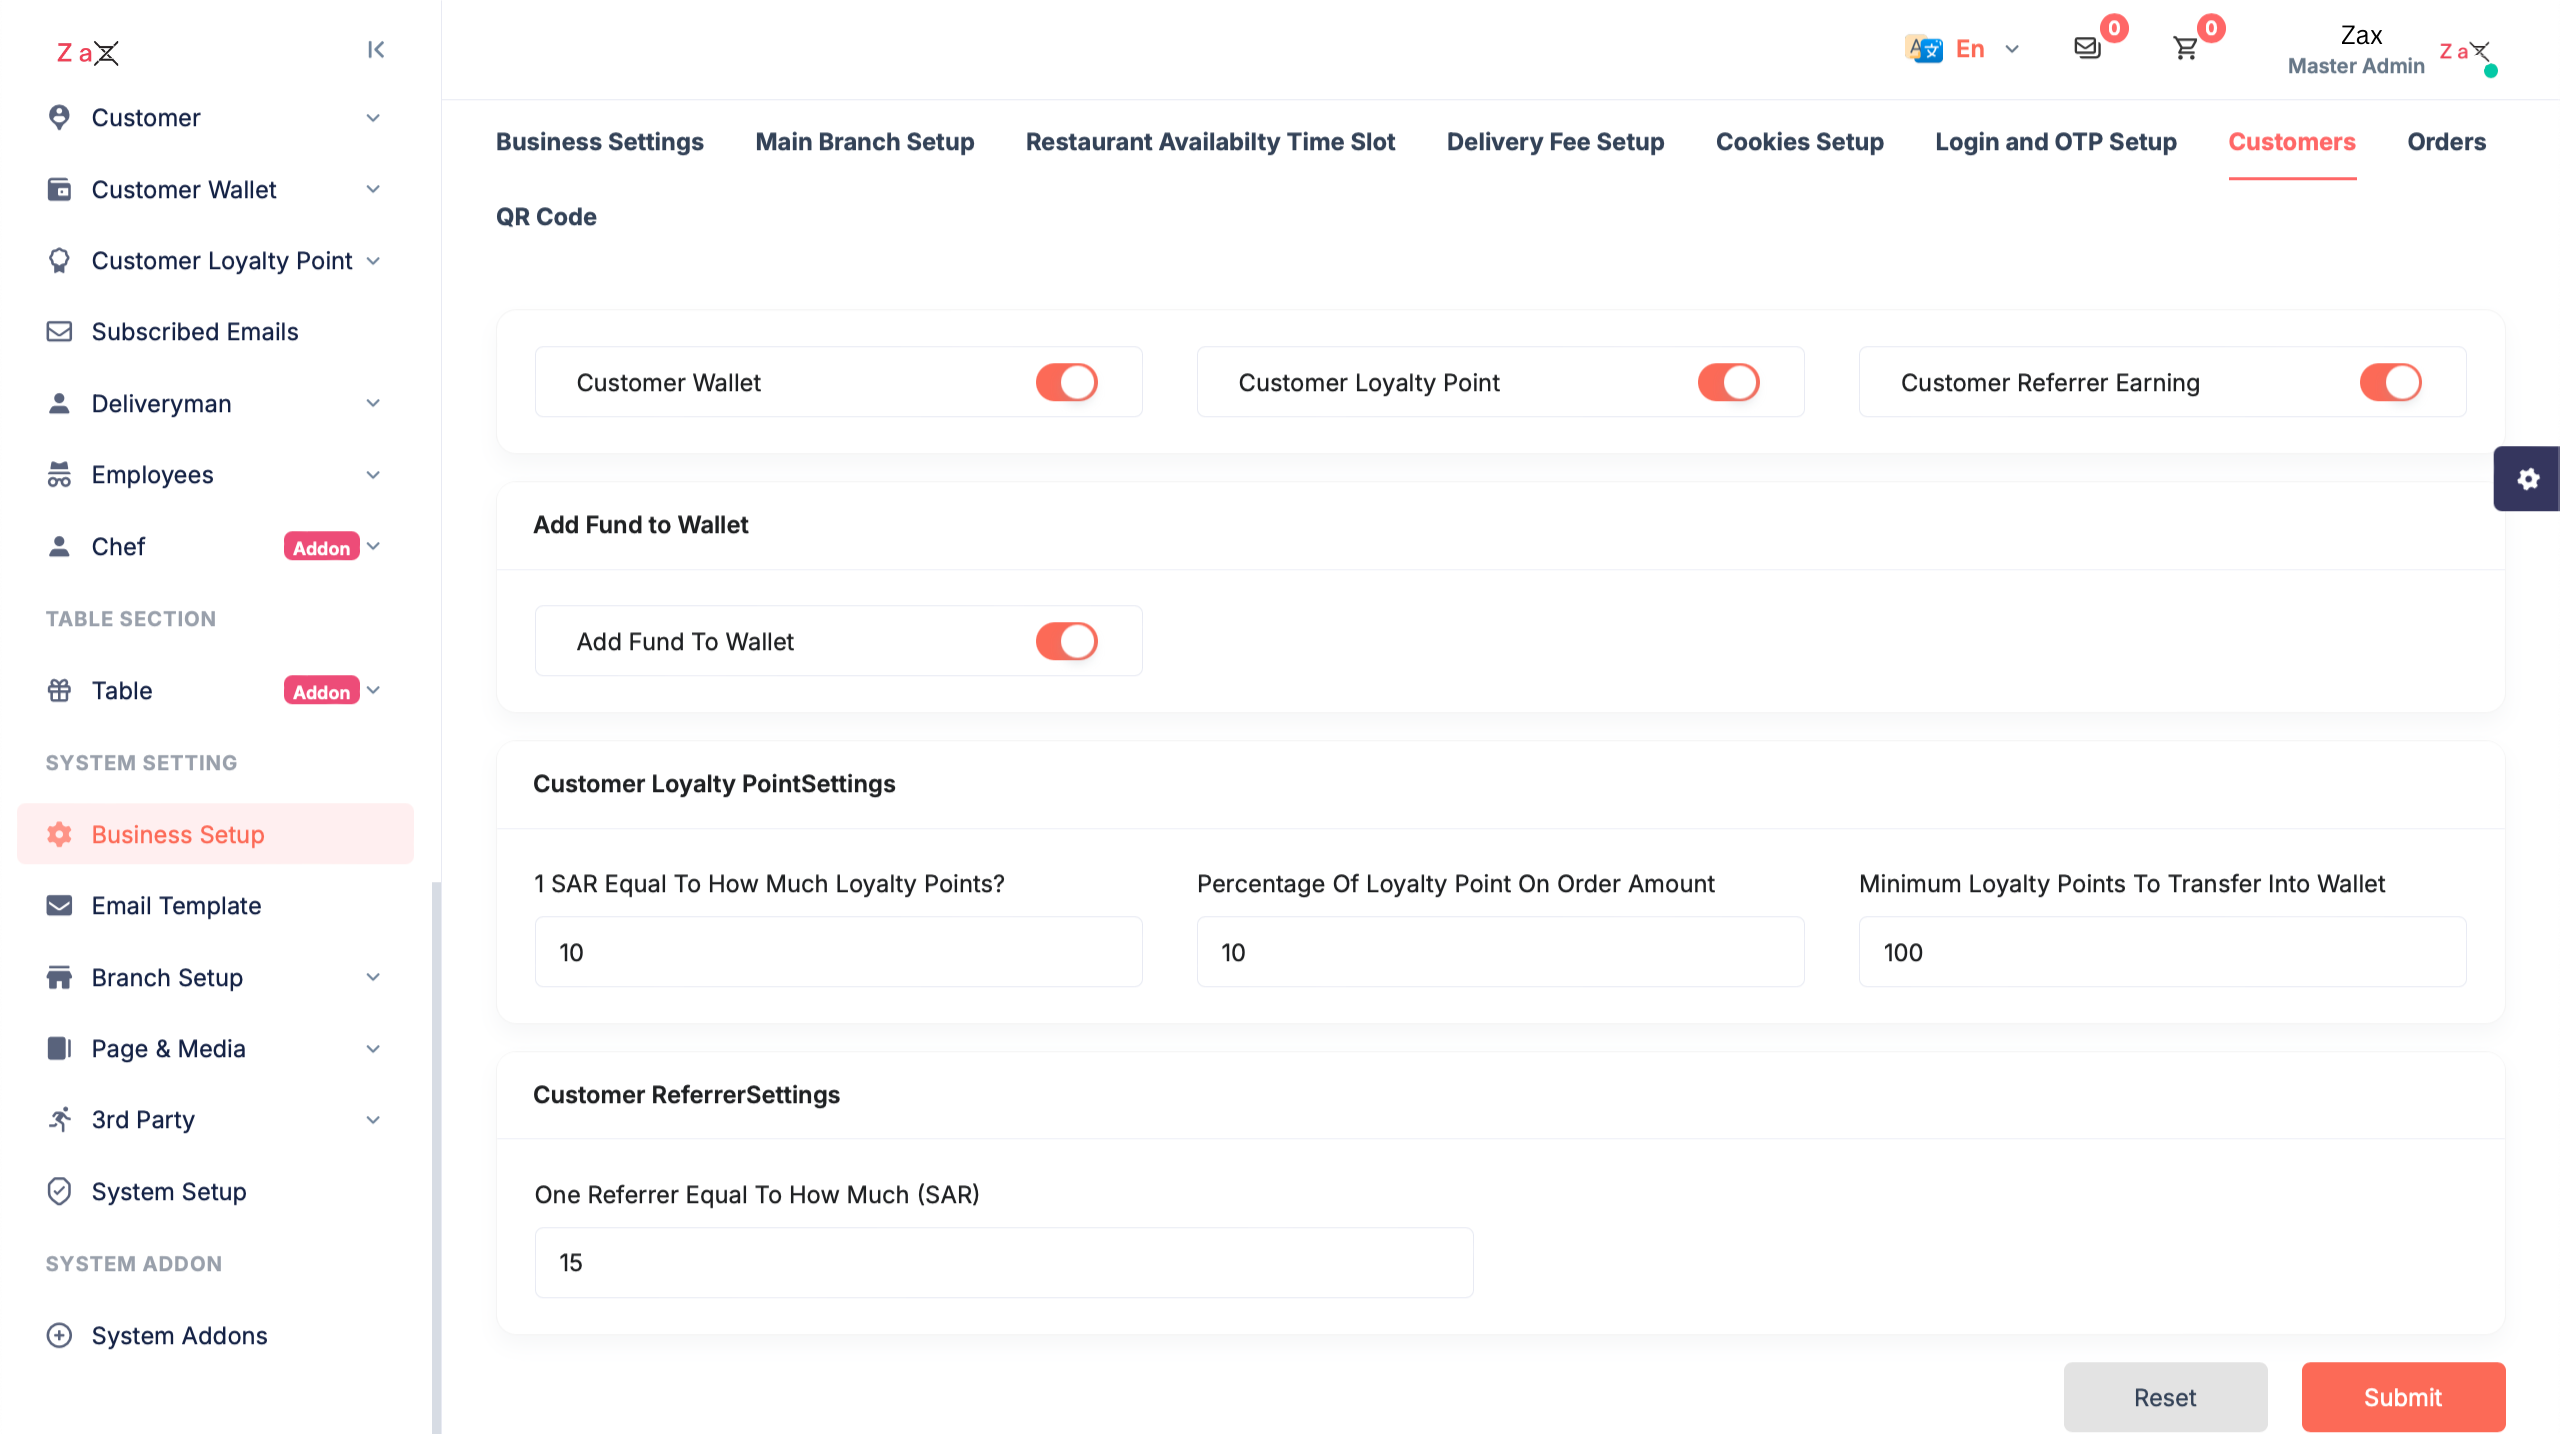The width and height of the screenshot is (2560, 1434).
Task: Click the Branch Setup store icon
Action: pos(59,978)
